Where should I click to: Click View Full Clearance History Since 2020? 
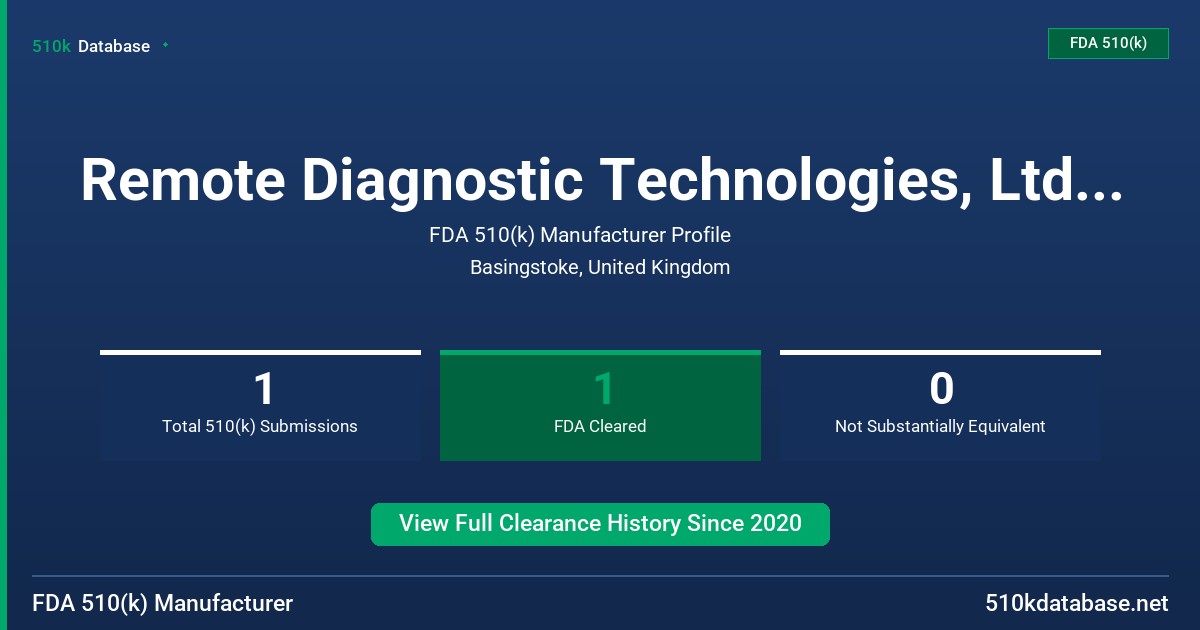(x=600, y=524)
